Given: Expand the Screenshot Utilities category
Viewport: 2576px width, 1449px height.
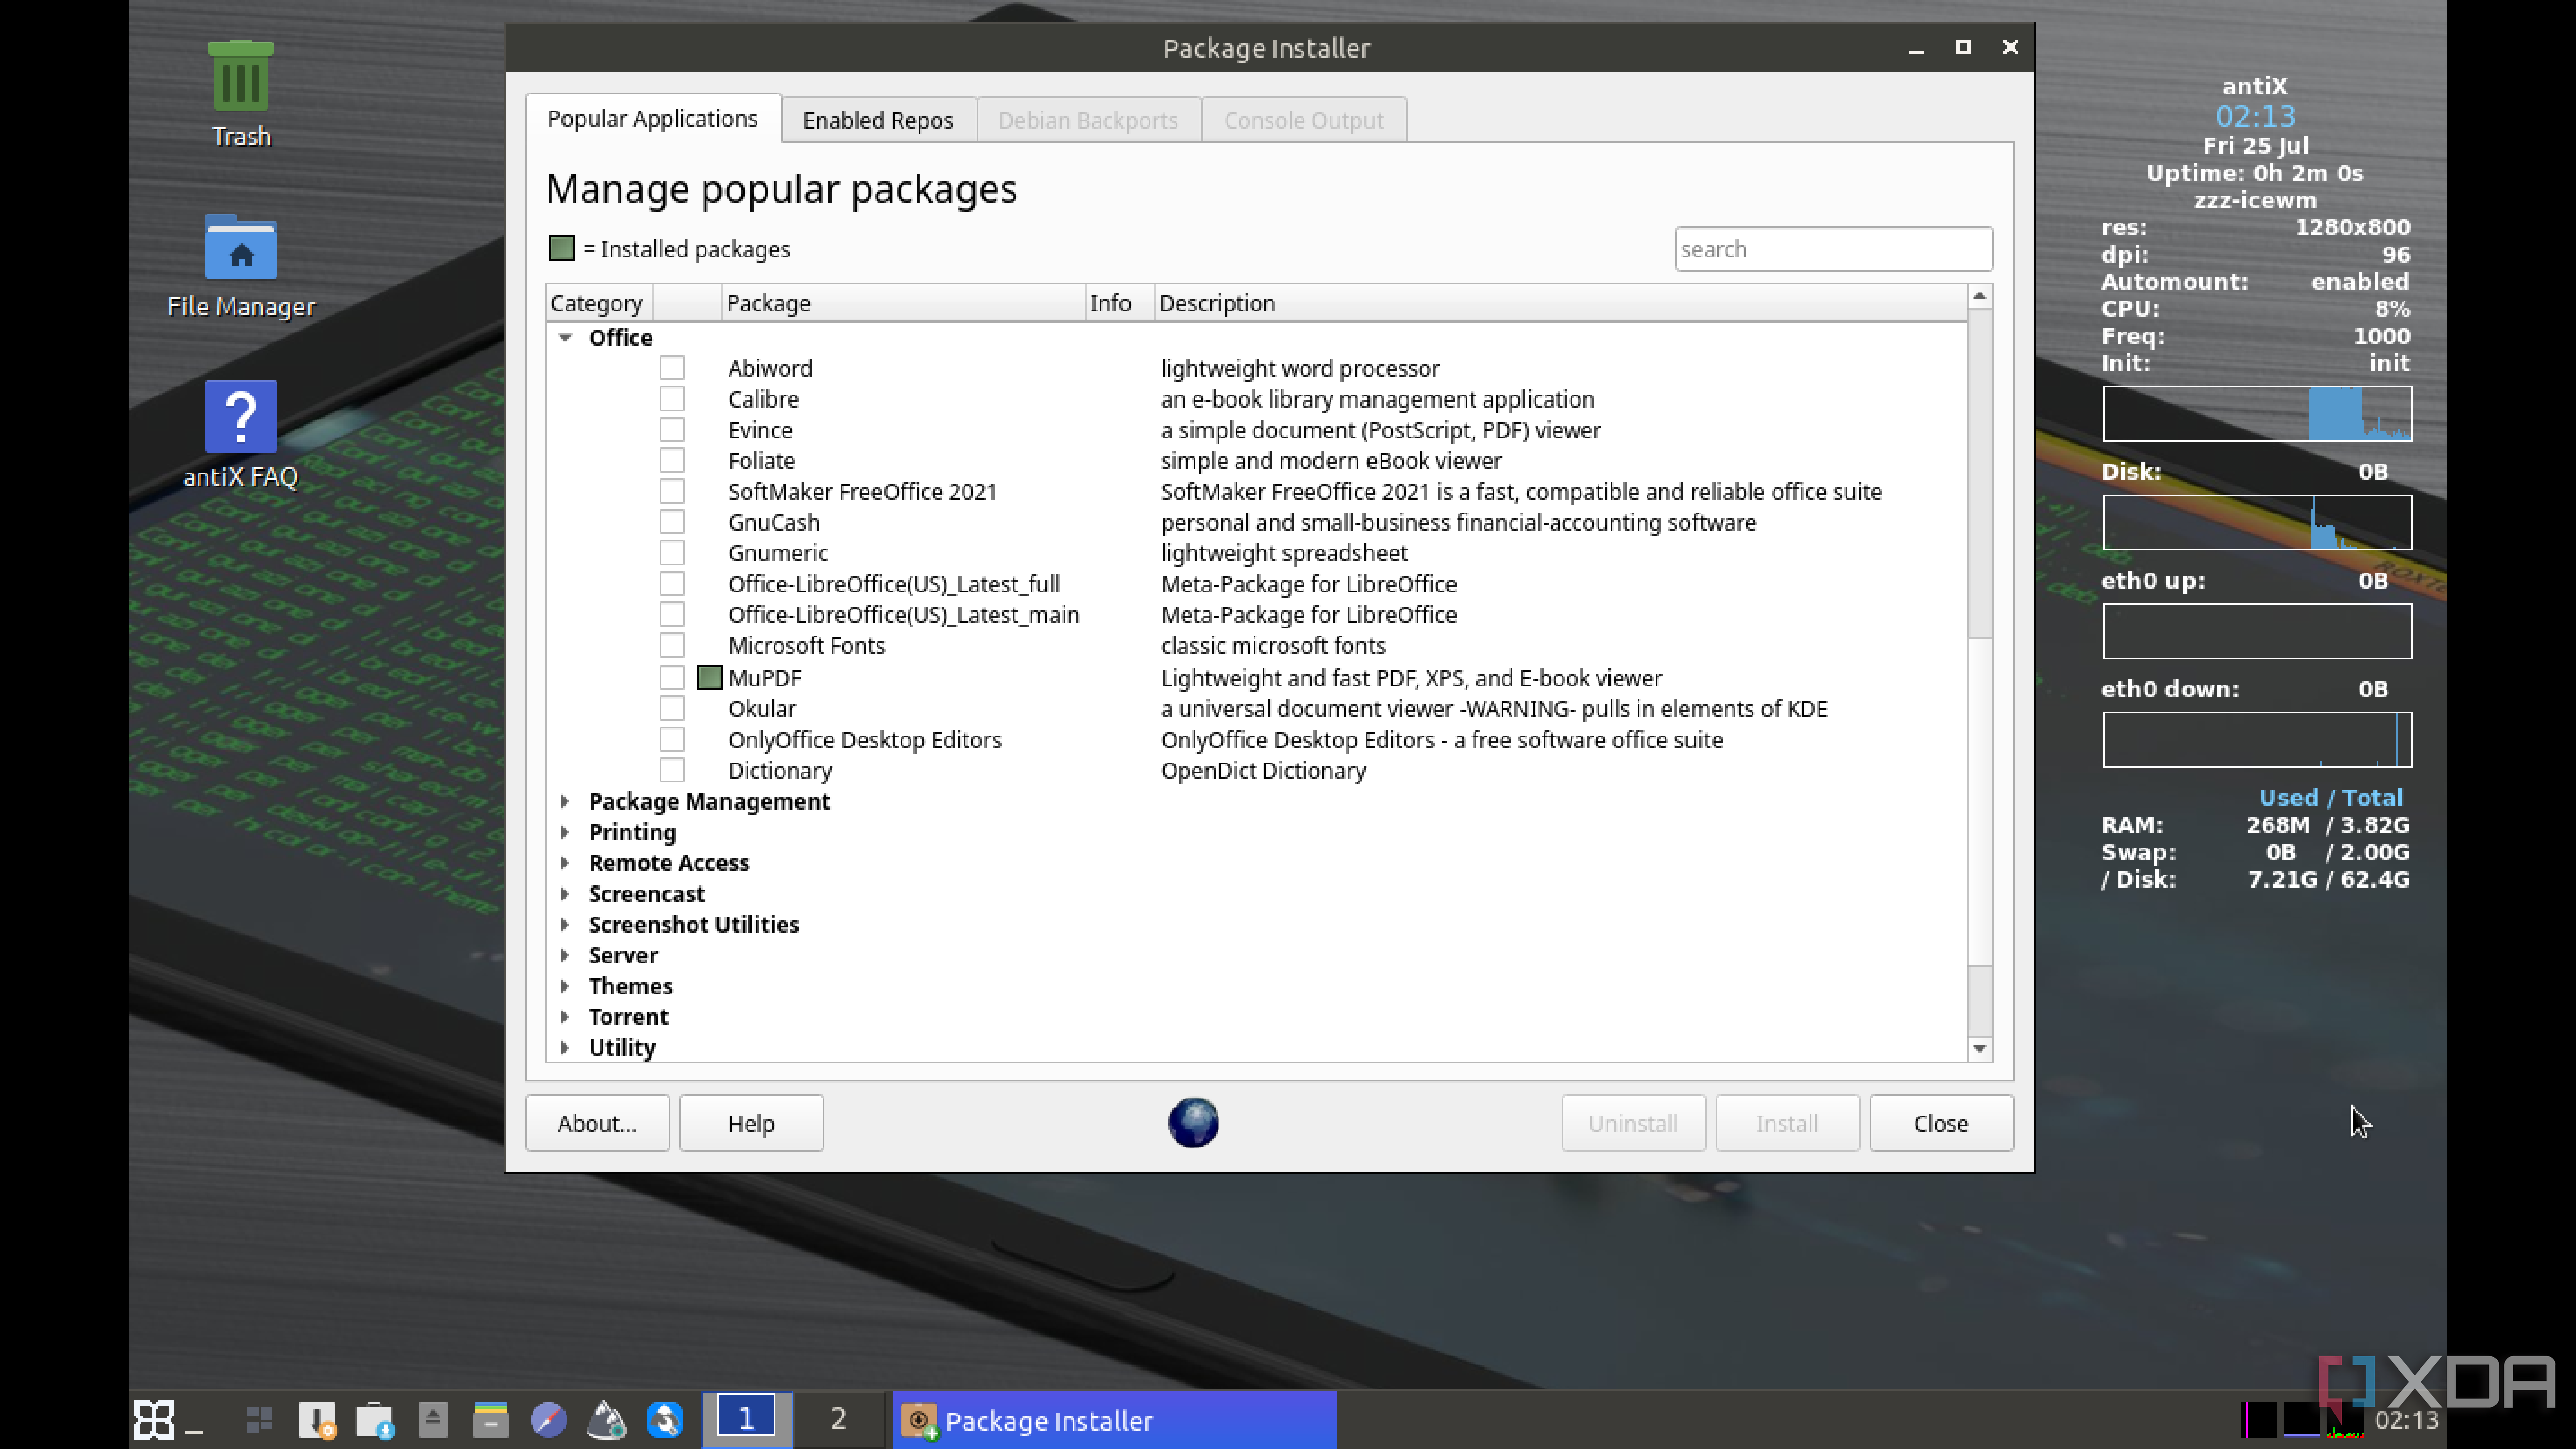Looking at the screenshot, I should [x=565, y=924].
